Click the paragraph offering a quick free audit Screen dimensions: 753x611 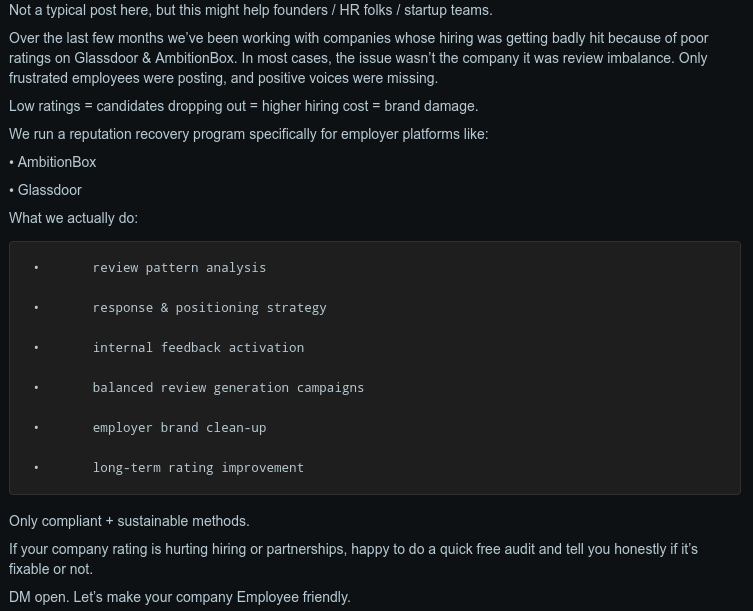(353, 559)
